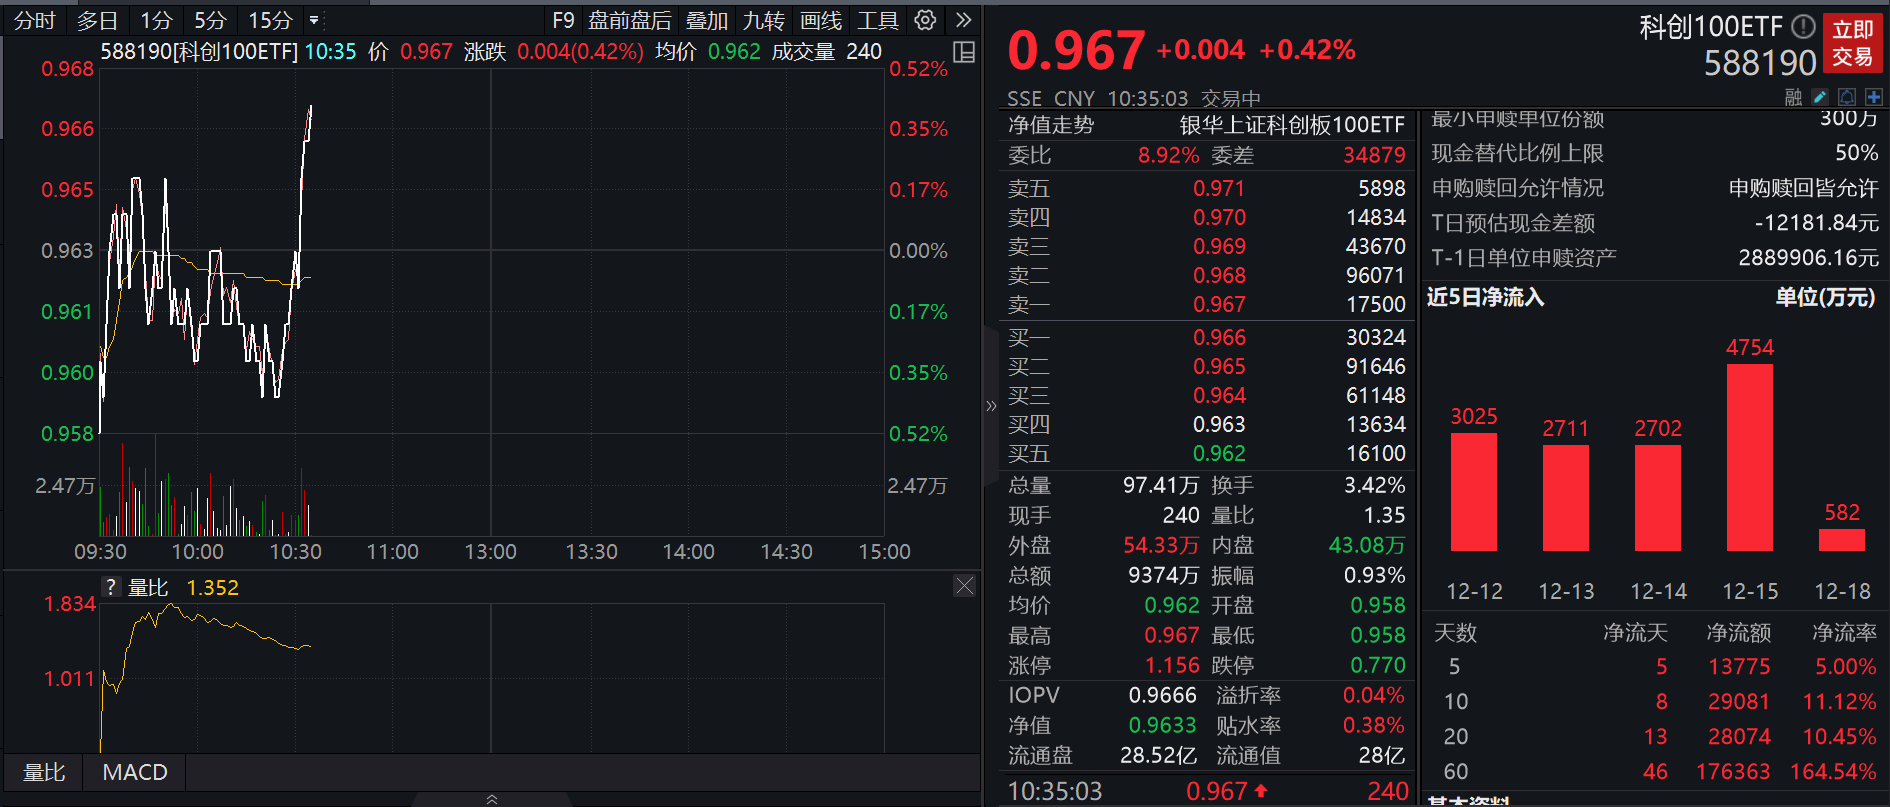
Task: Click 叠加 overlay tool
Action: click(x=707, y=20)
